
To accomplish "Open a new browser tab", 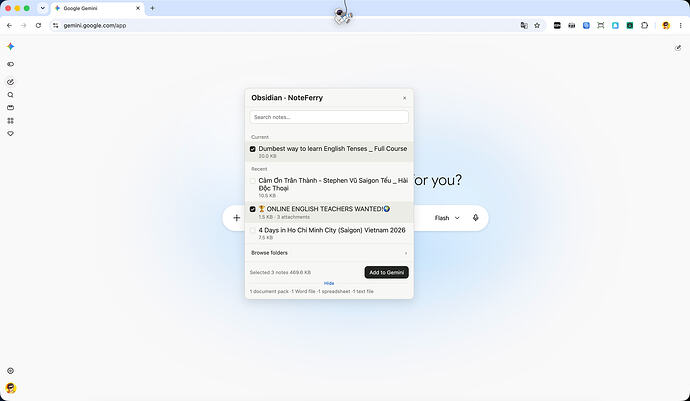I will point(152,8).
